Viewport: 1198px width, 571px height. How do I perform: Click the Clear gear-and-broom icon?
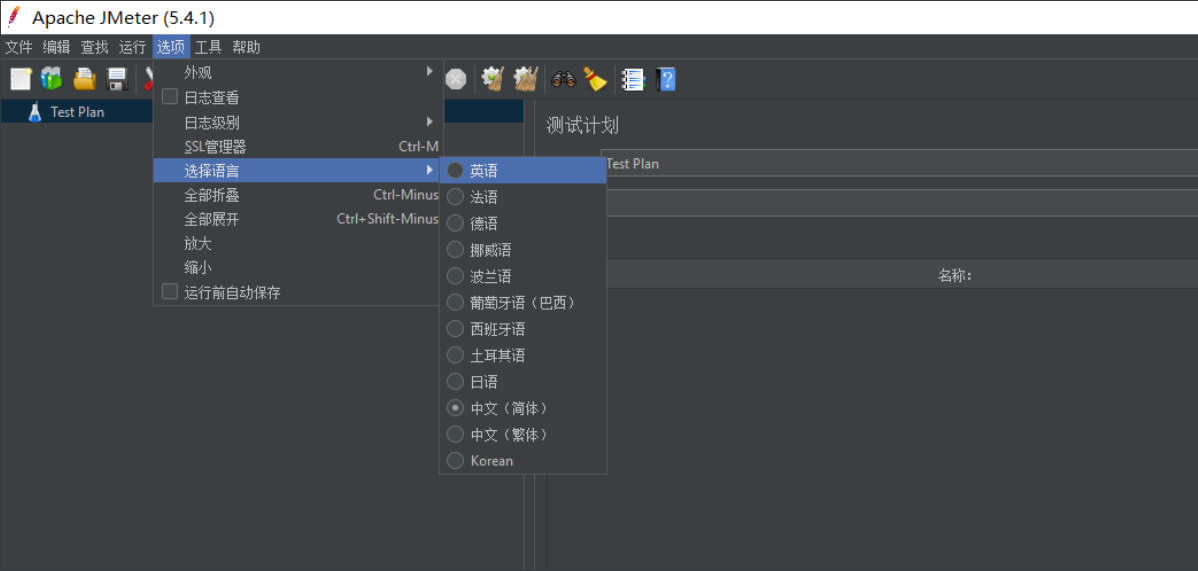(x=492, y=79)
